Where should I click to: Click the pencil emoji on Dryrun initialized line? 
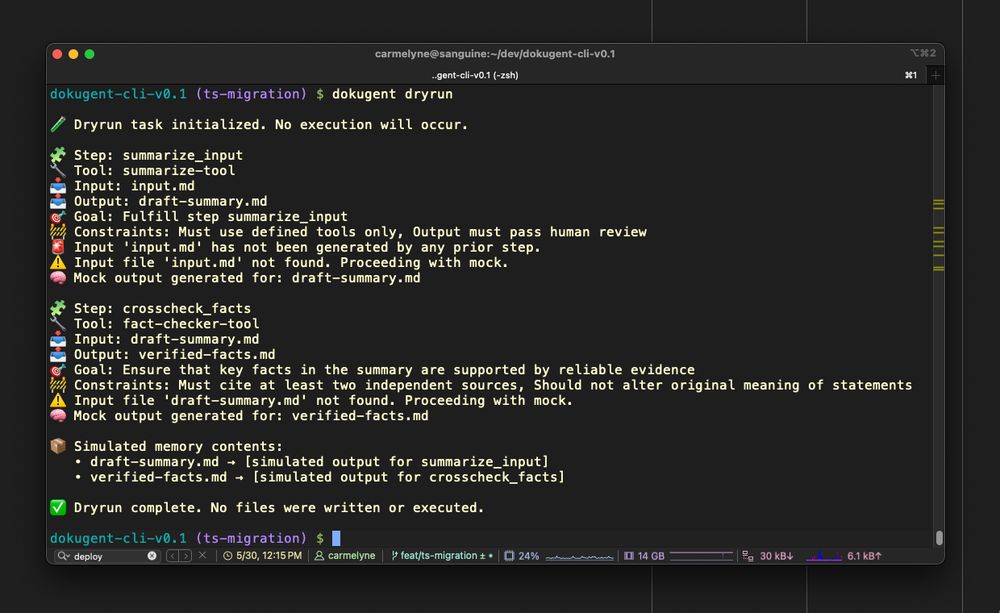[58, 124]
